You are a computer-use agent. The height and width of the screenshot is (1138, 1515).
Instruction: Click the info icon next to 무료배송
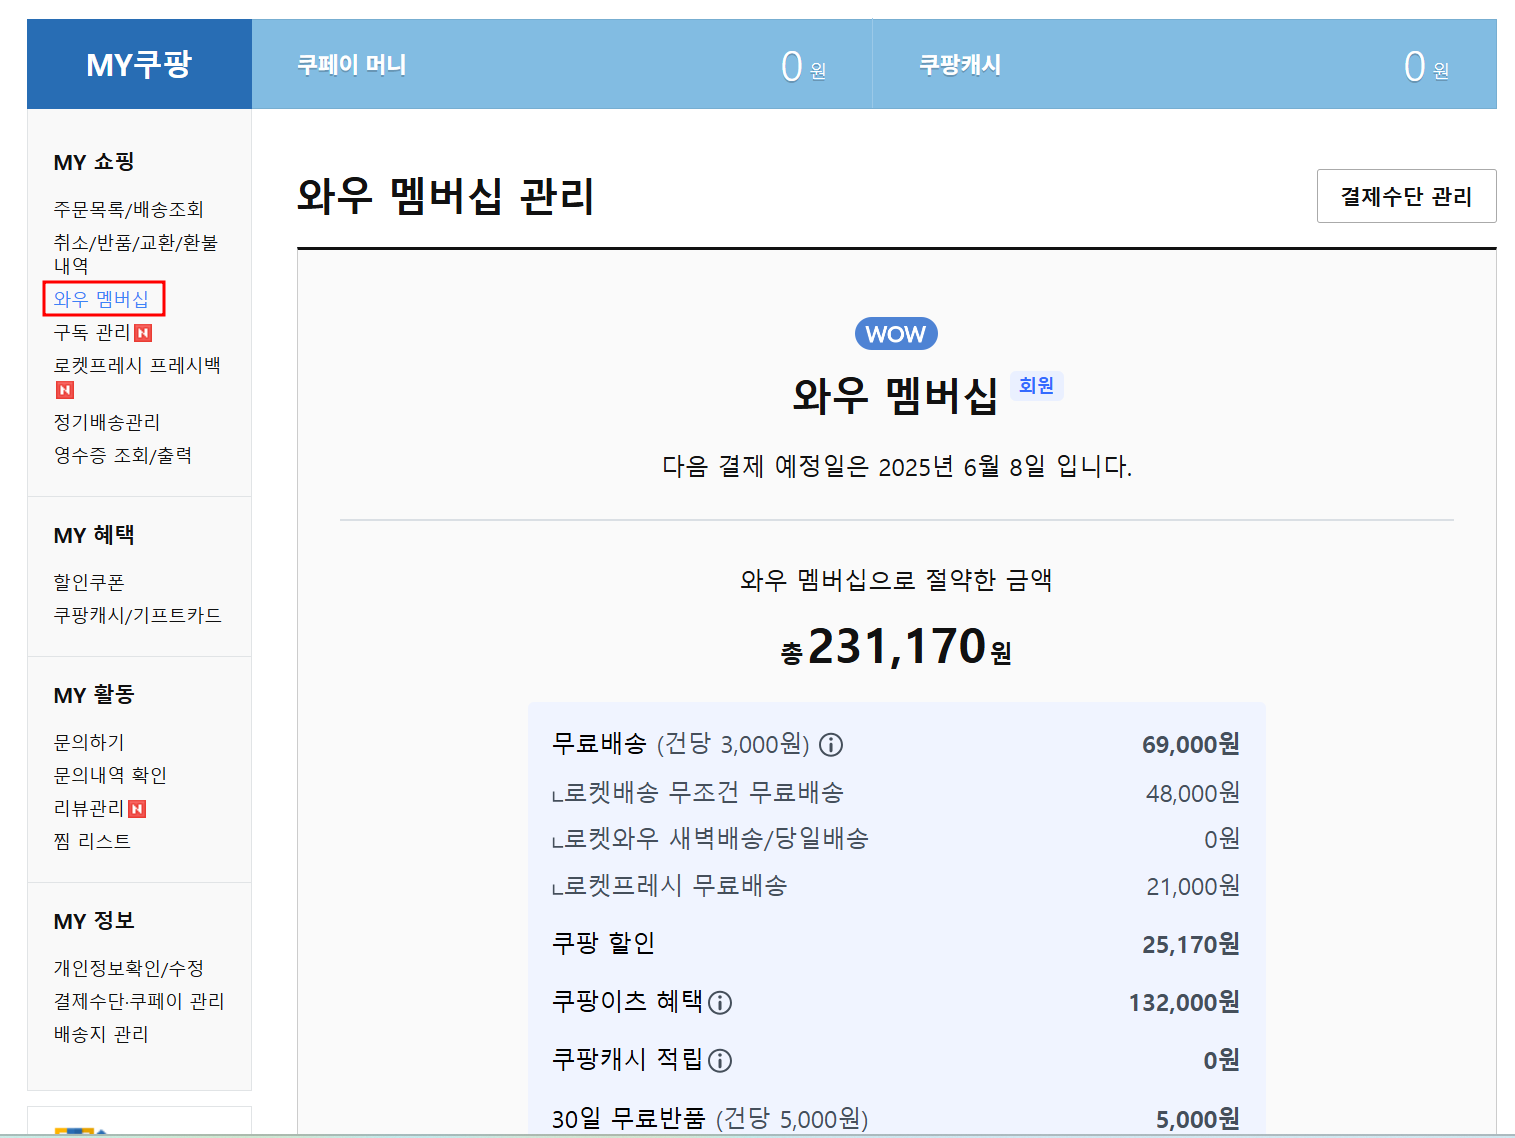tap(831, 745)
